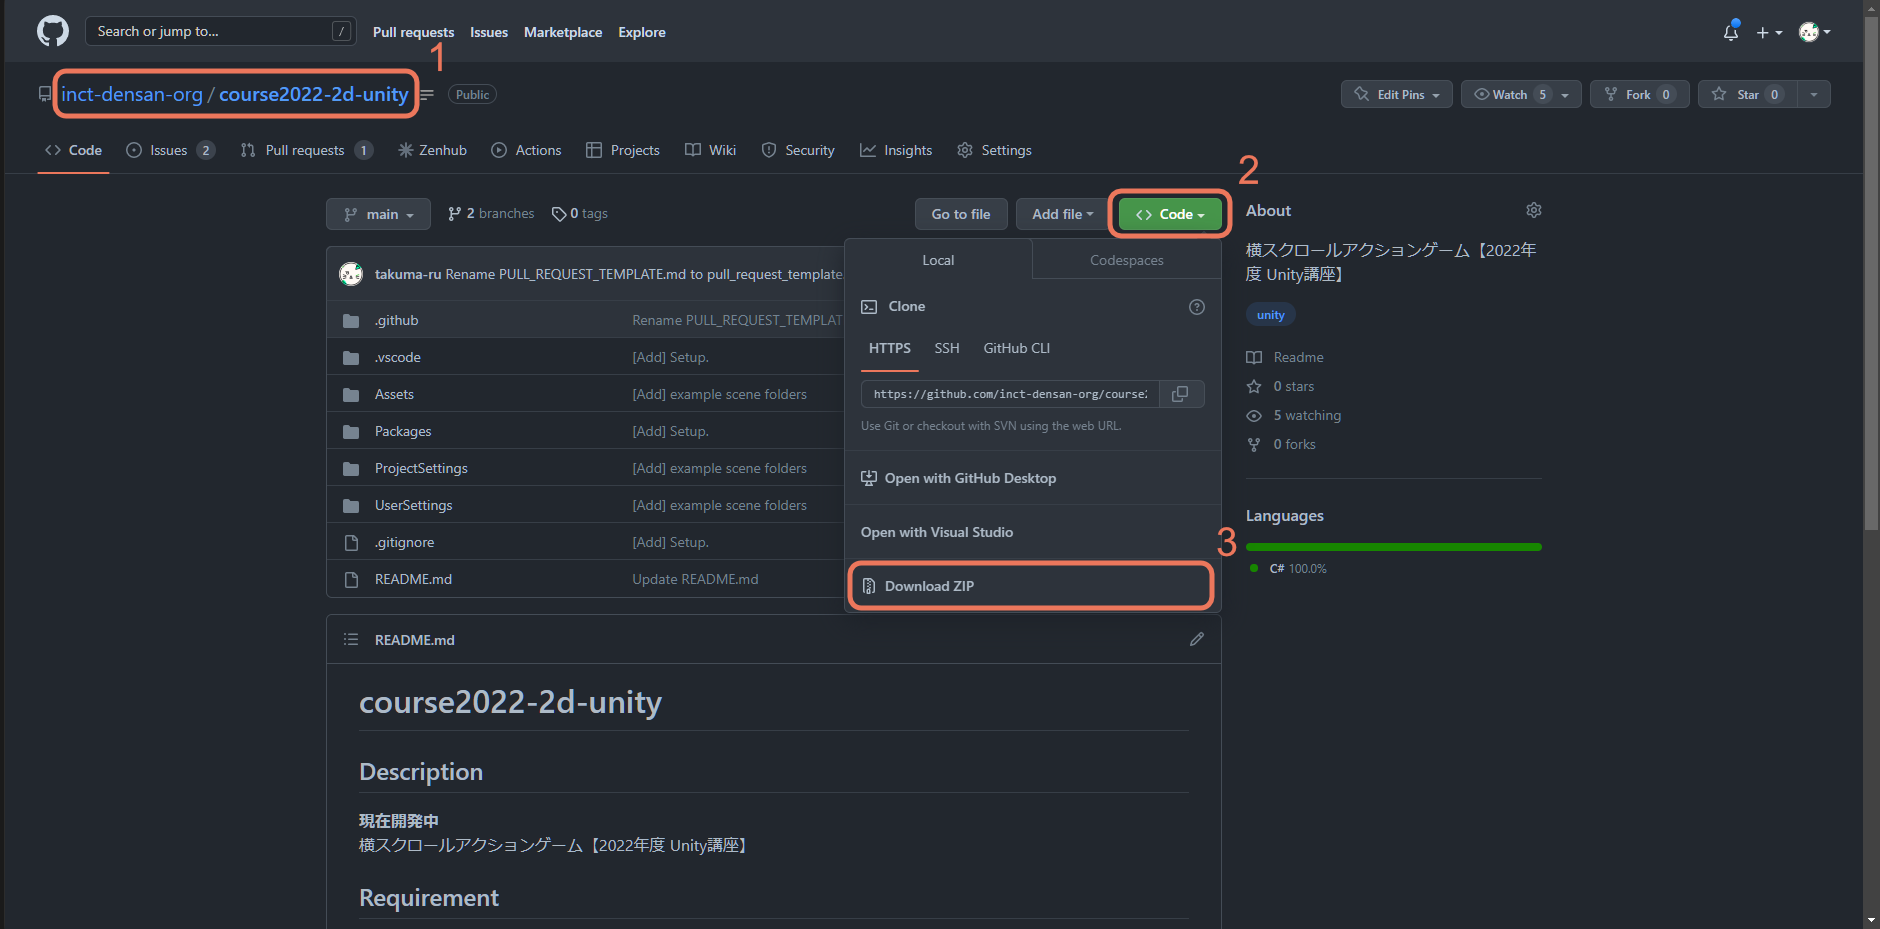
Task: View the 2 branches link
Action: click(491, 214)
